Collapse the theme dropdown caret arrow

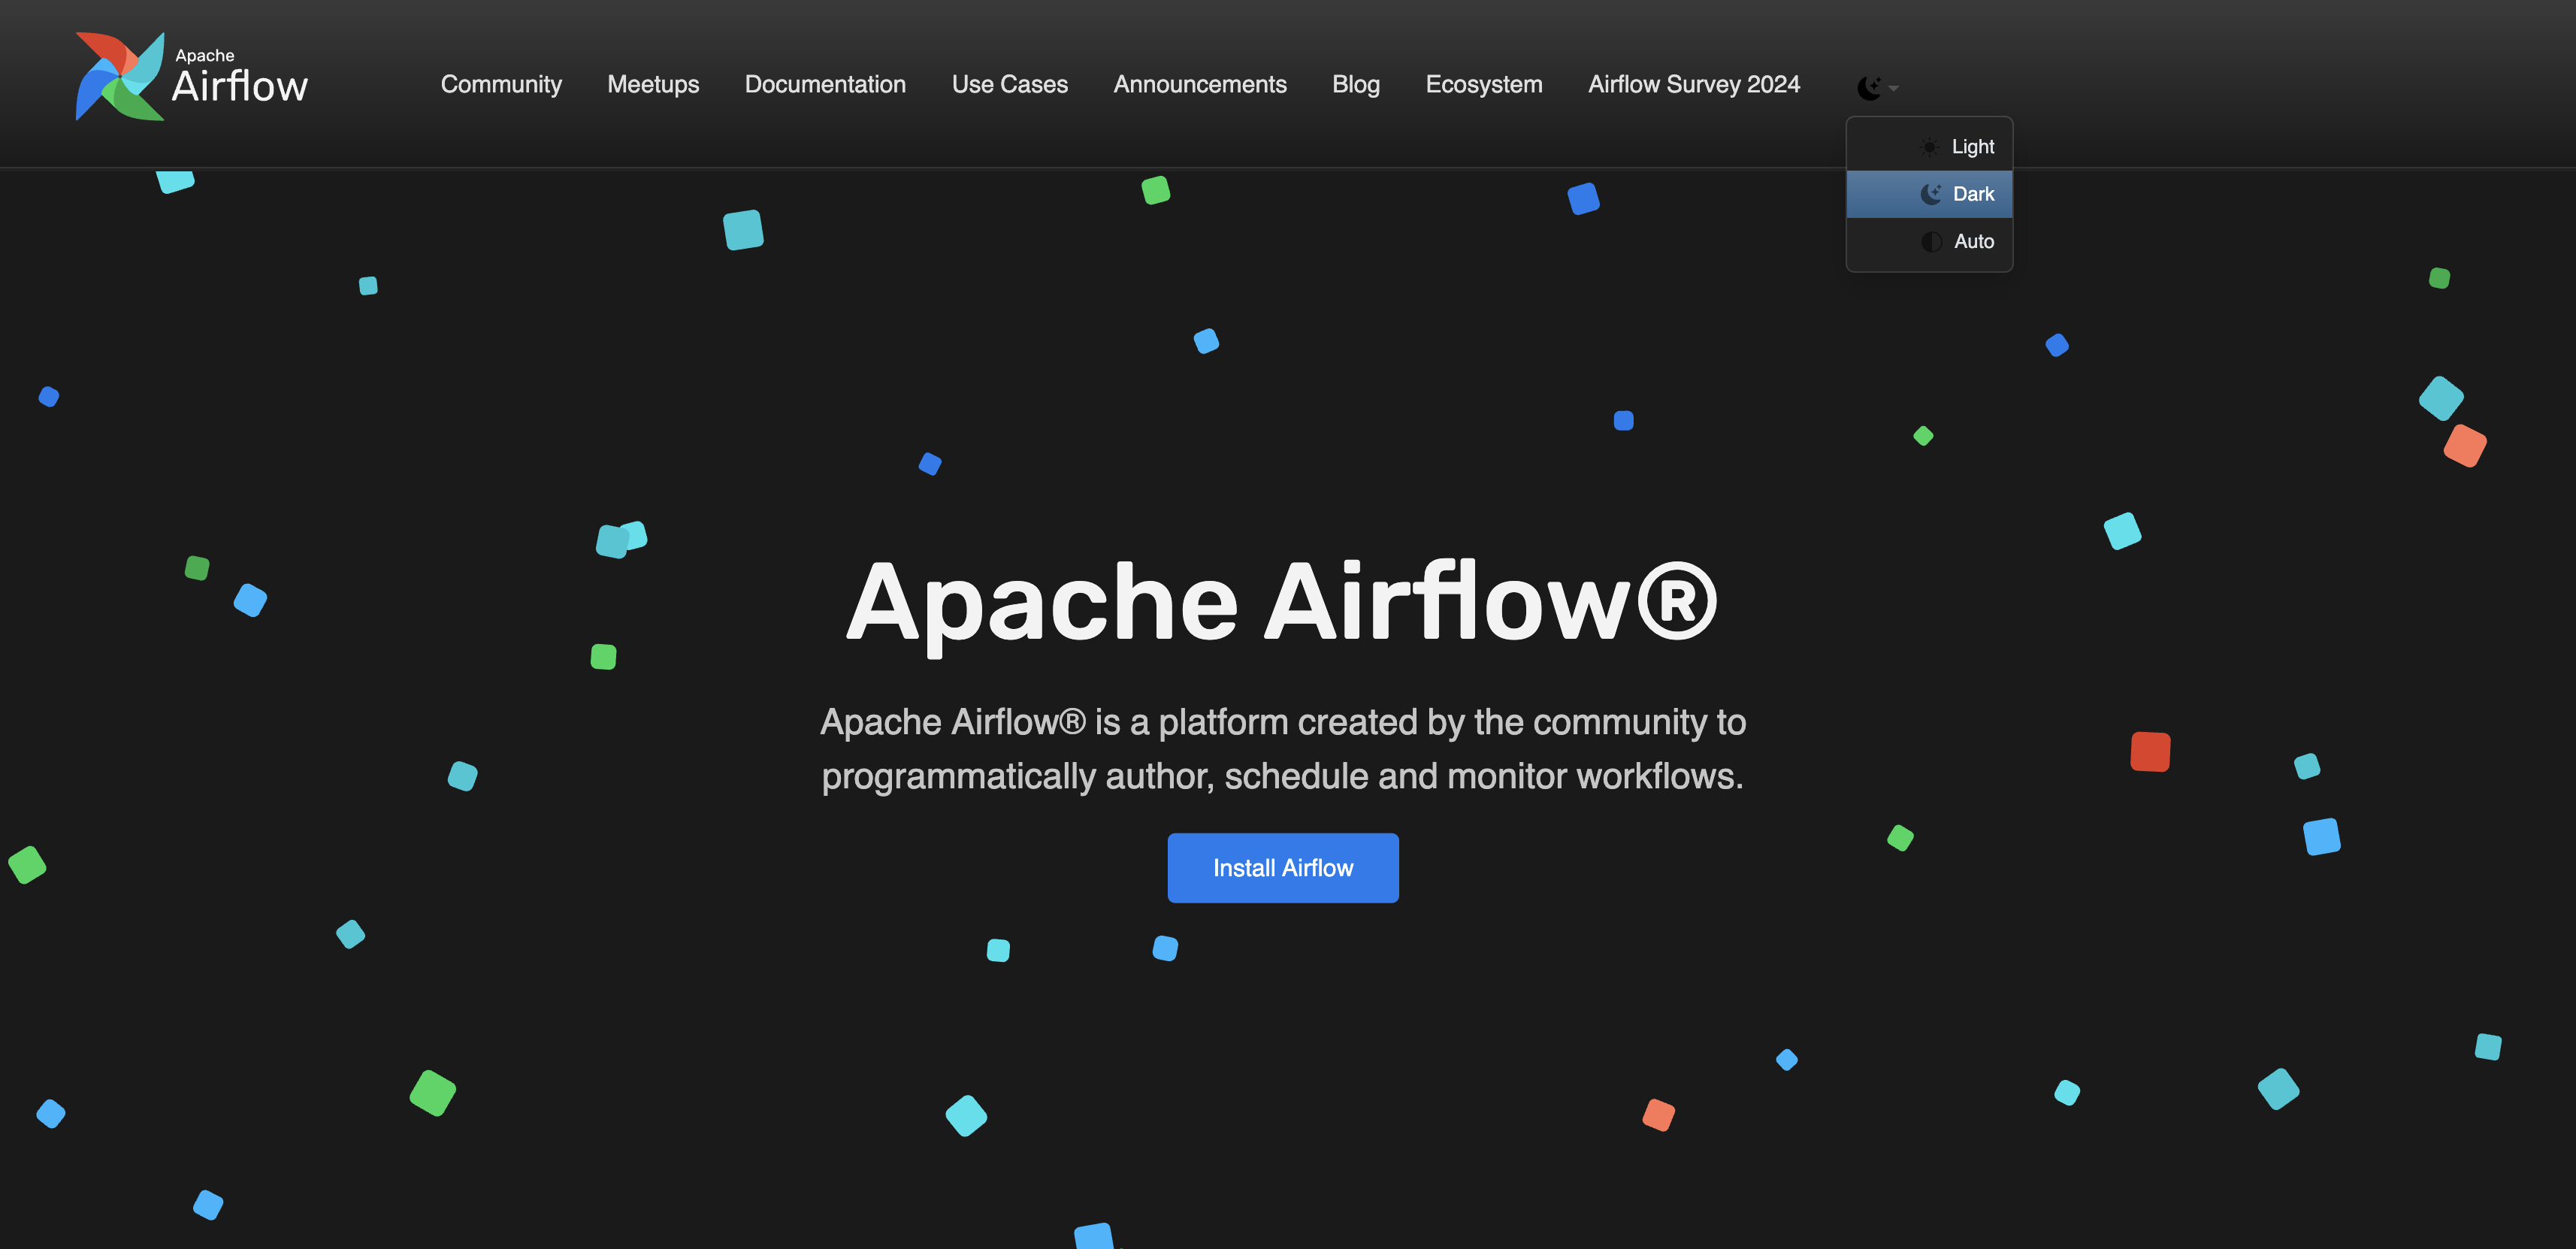pyautogui.click(x=1893, y=89)
